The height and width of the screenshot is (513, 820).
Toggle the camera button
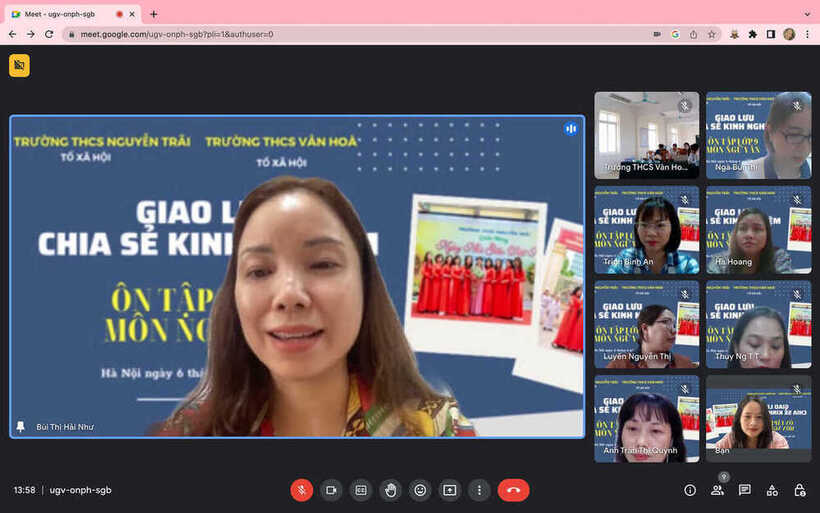[x=331, y=490]
